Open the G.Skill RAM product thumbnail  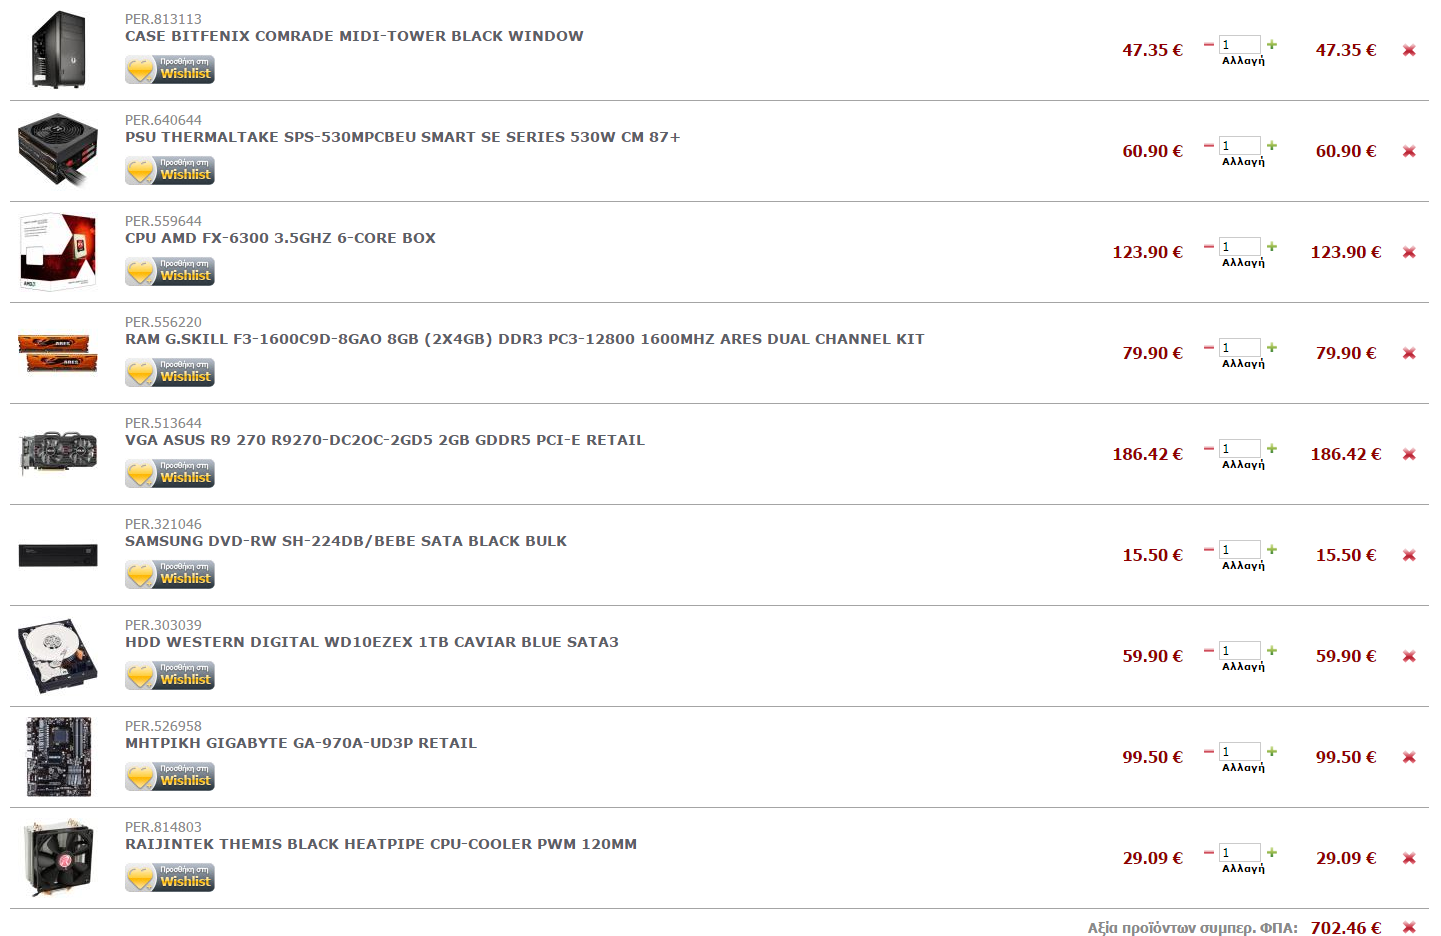tap(58, 353)
